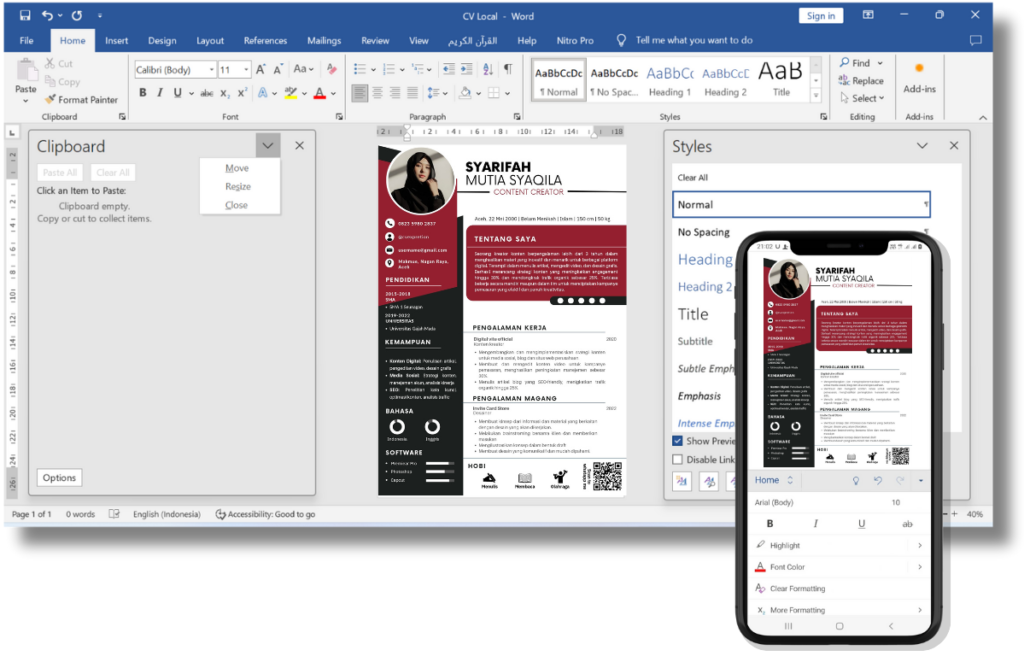Click Find in the Editing group
The image size is (1024, 656).
pos(855,63)
